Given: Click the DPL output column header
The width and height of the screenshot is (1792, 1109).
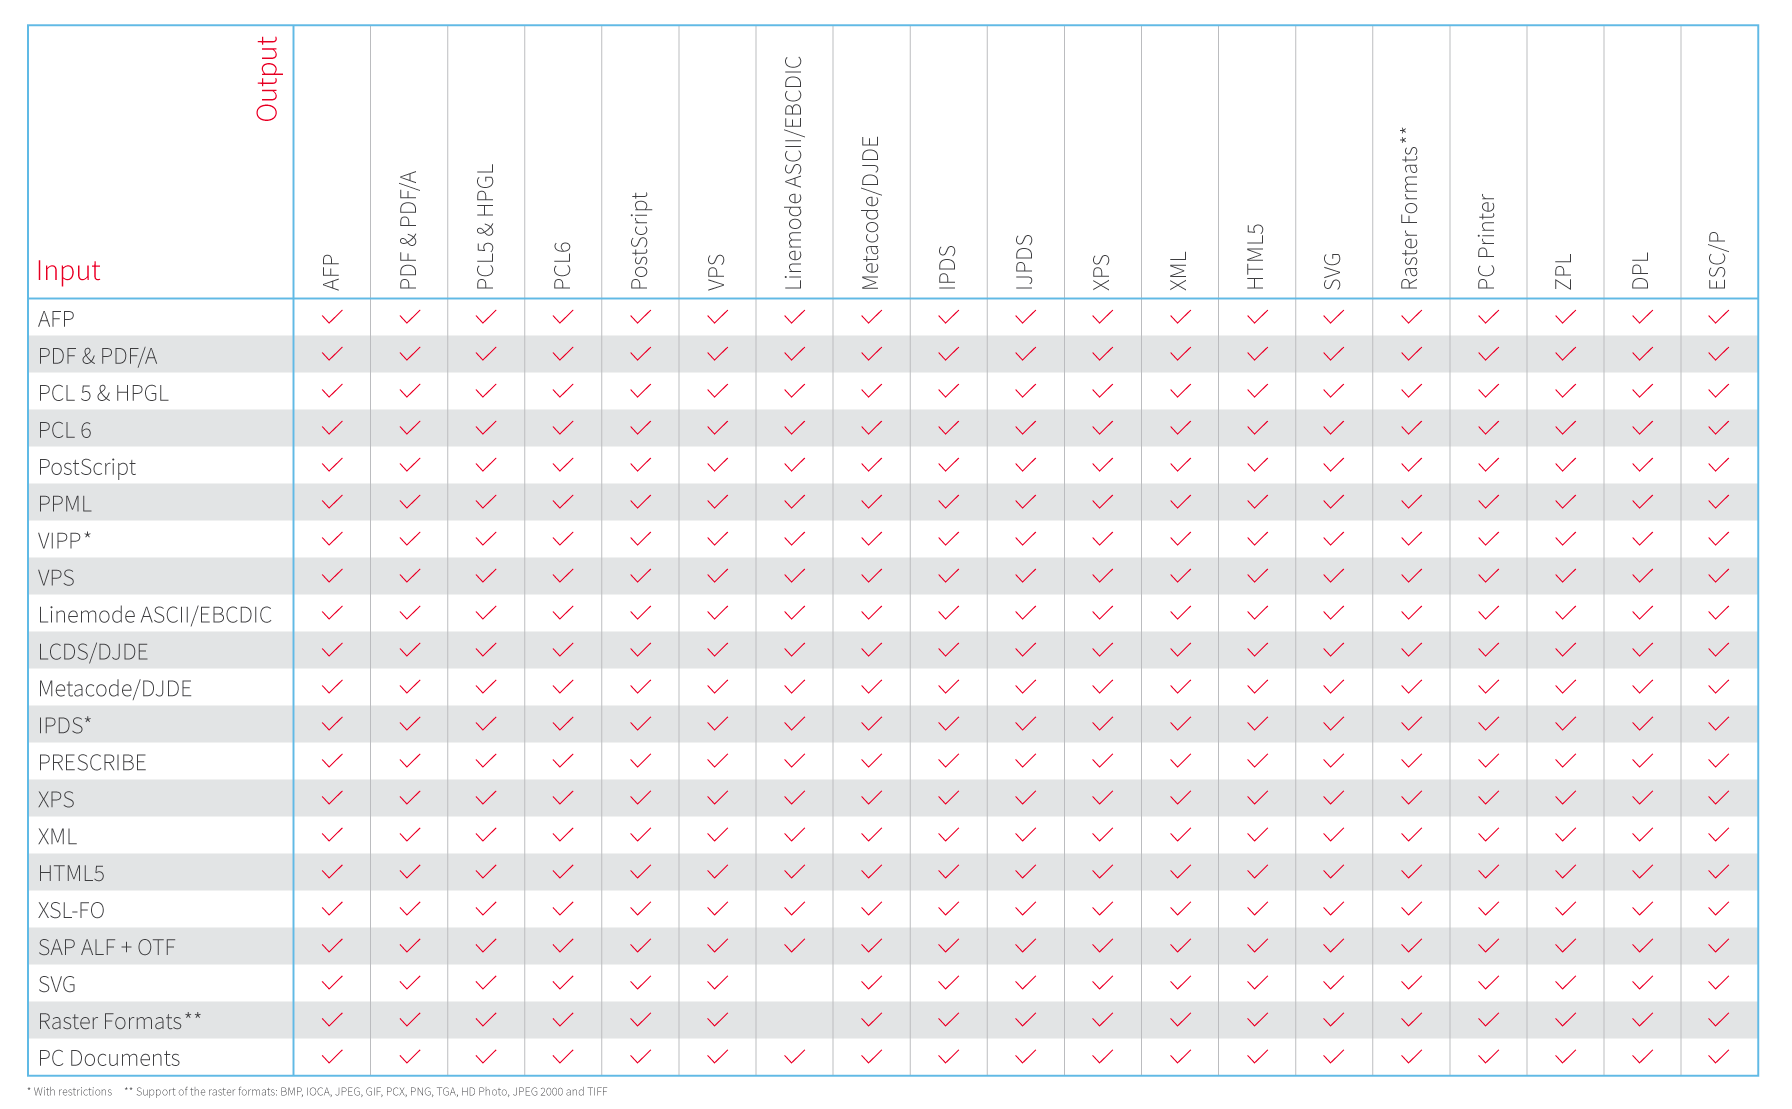Looking at the screenshot, I should tap(1642, 272).
